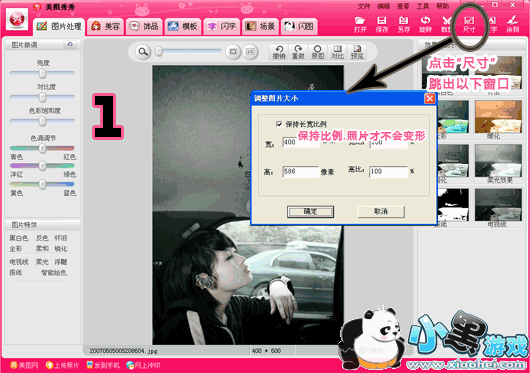Viewport: 530px width, 373px height.
Task: Click the 高比 percentage input field
Action: click(388, 172)
